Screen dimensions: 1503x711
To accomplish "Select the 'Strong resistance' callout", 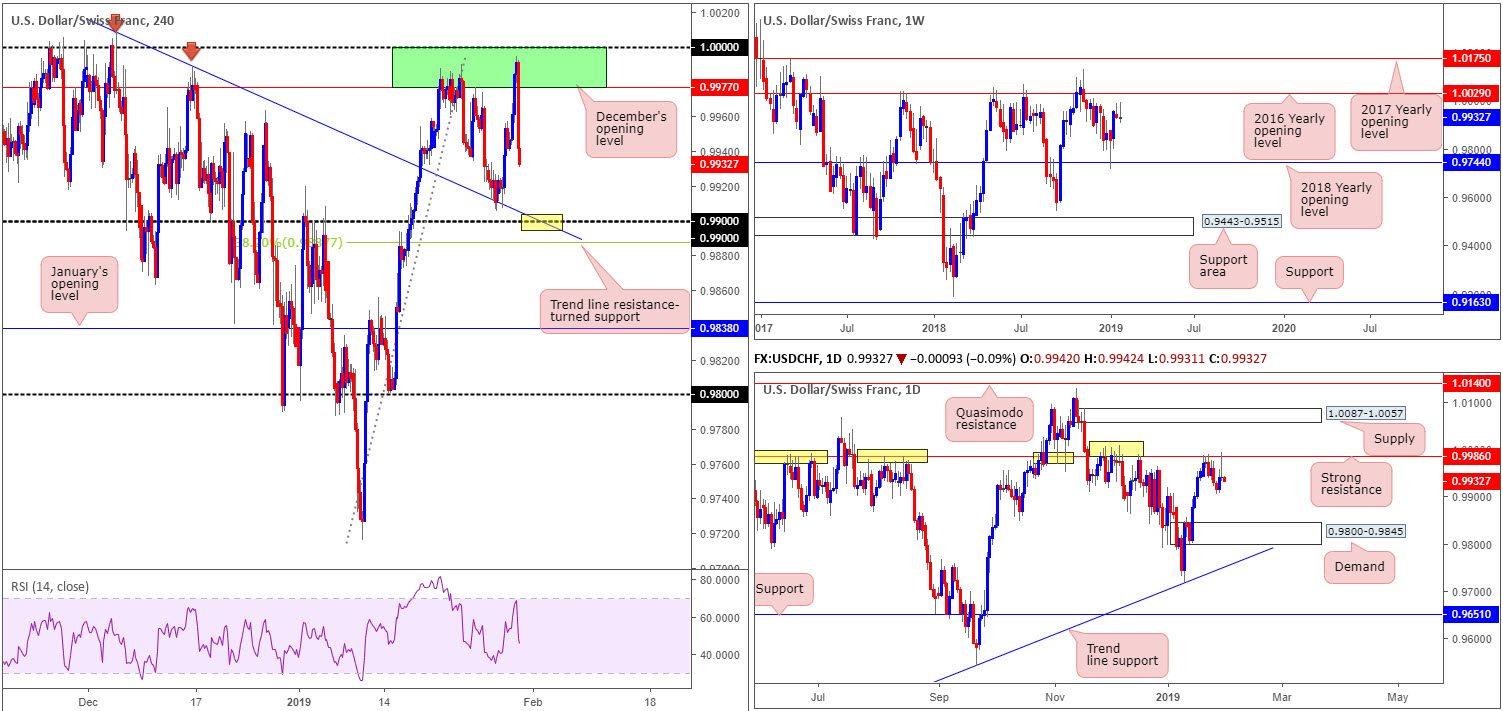I will pos(1350,482).
